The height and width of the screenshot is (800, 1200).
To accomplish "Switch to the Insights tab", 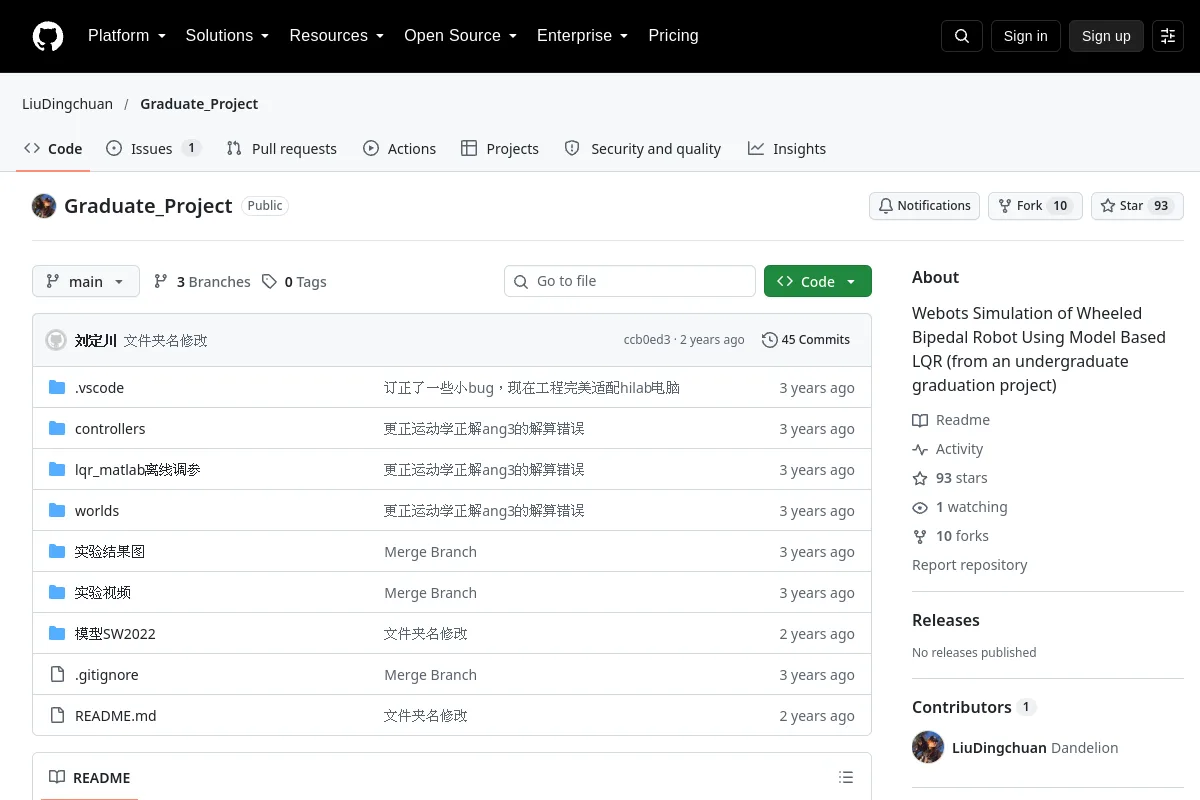I will pos(787,149).
